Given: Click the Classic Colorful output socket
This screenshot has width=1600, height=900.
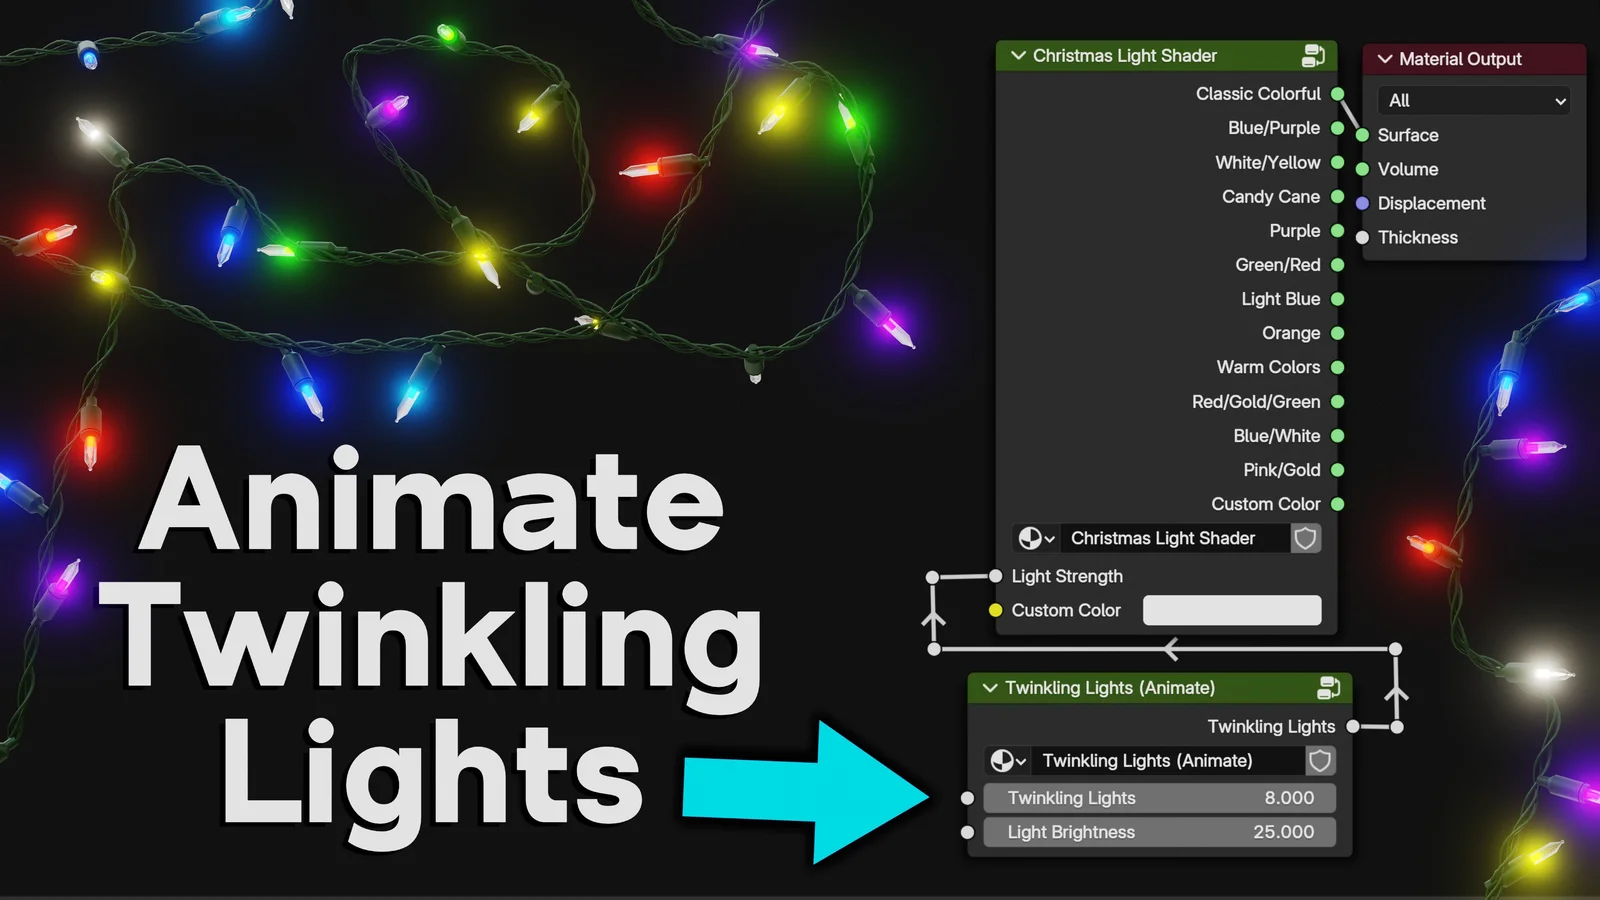Looking at the screenshot, I should click(1338, 93).
